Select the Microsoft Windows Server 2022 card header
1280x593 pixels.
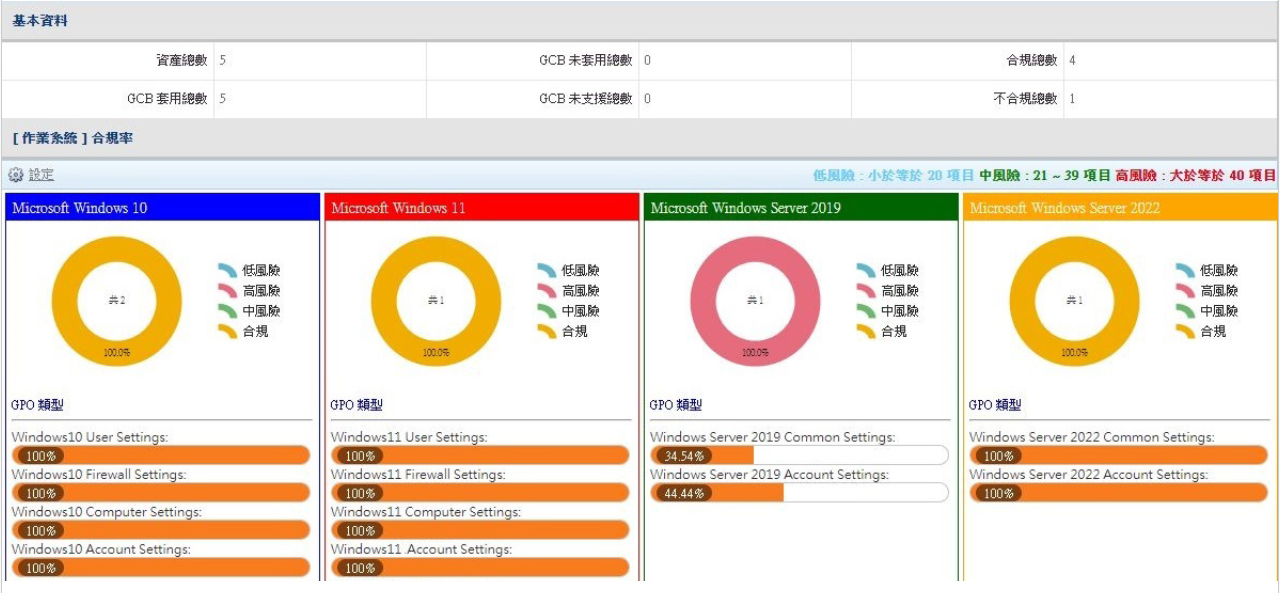click(x=1120, y=208)
